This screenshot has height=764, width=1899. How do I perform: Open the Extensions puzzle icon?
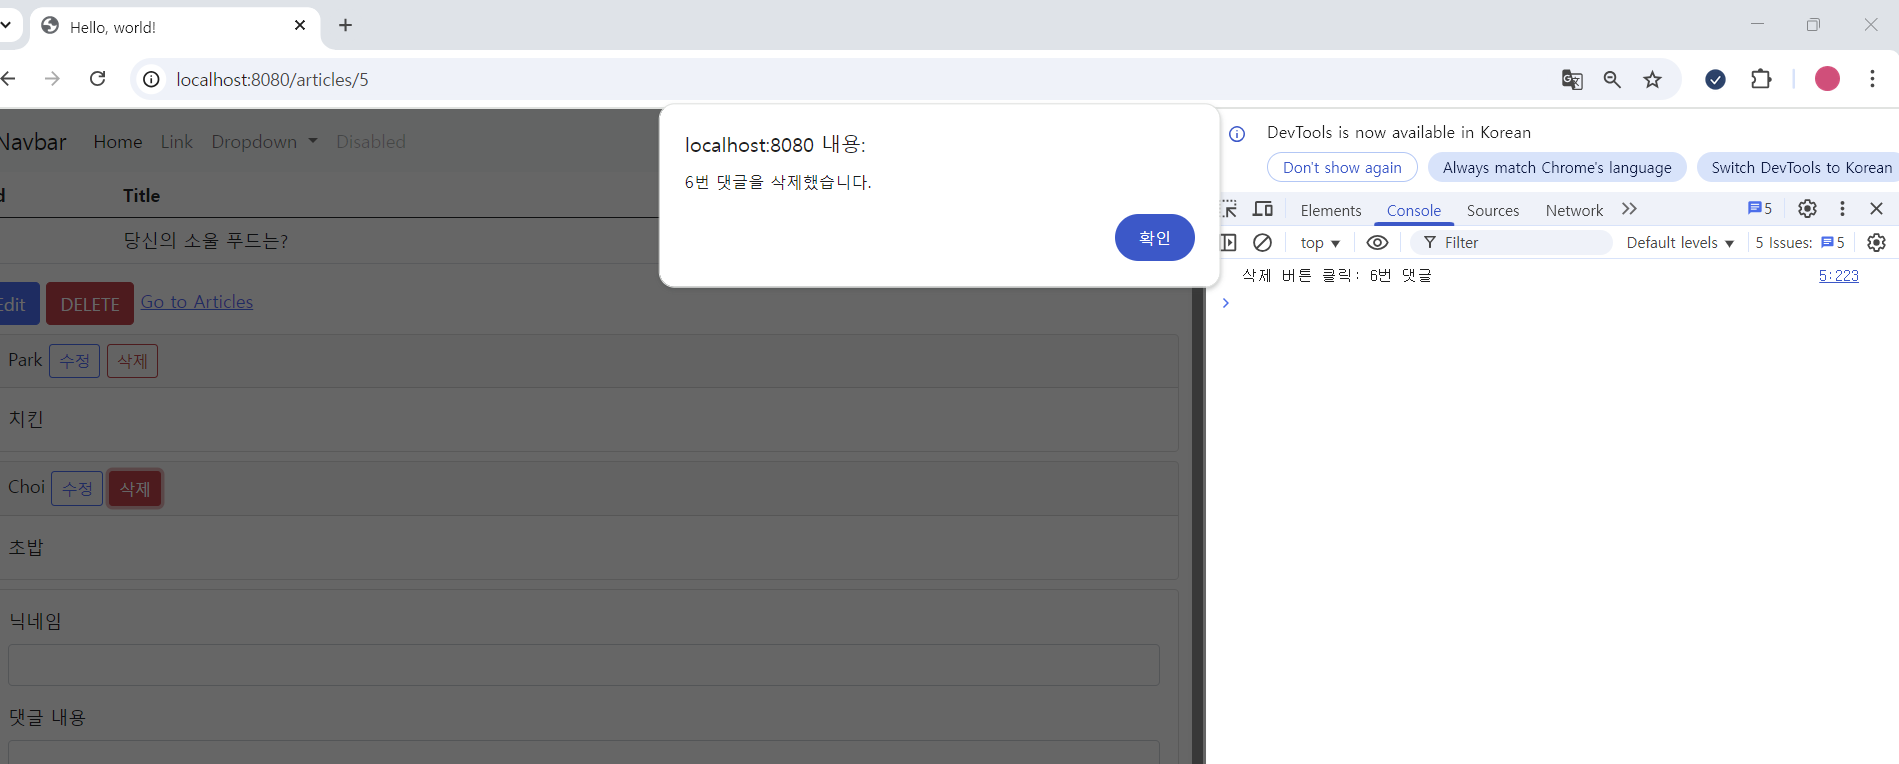click(1761, 79)
